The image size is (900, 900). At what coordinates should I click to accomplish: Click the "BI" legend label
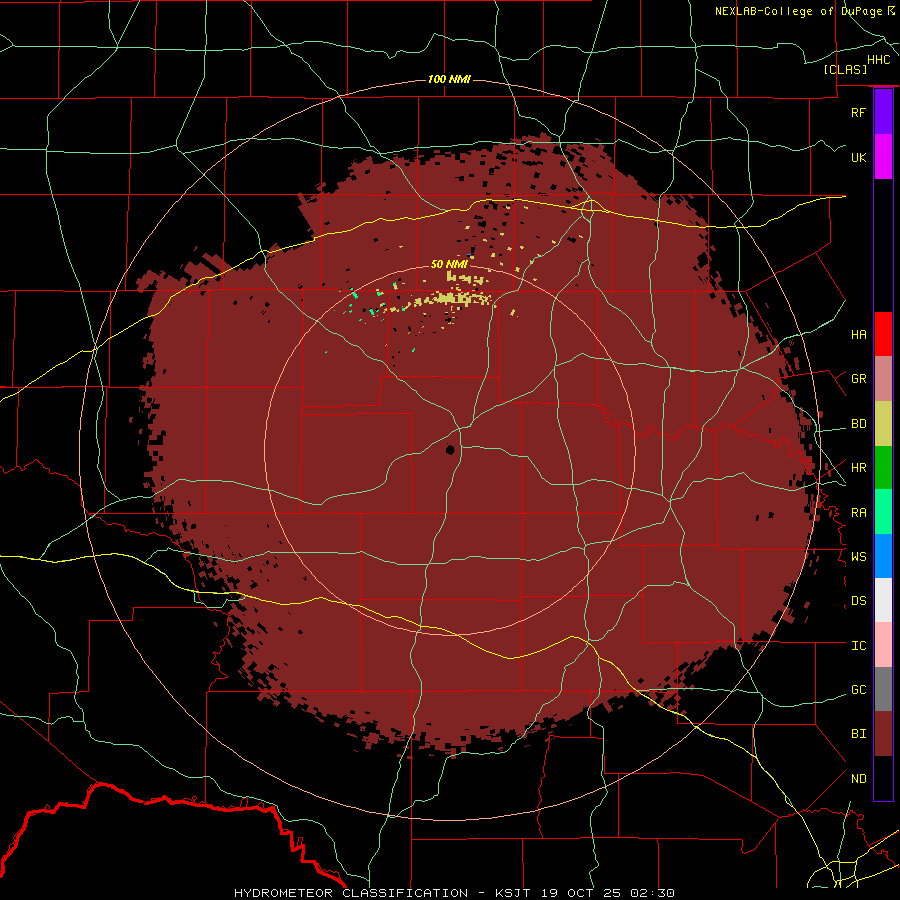pos(858,734)
